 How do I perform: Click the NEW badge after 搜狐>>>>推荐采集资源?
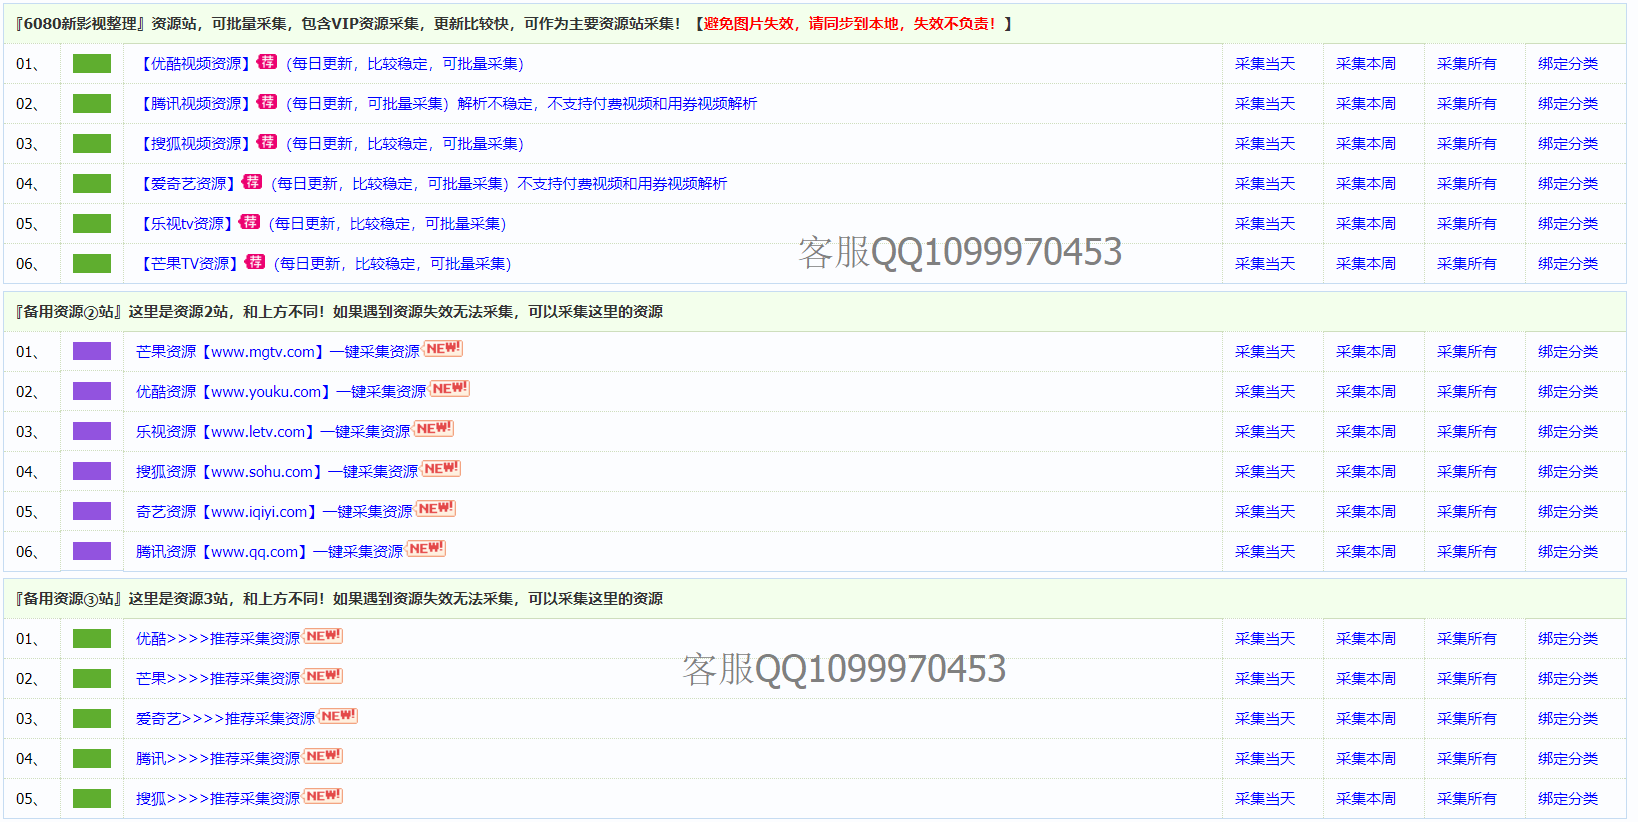click(323, 796)
